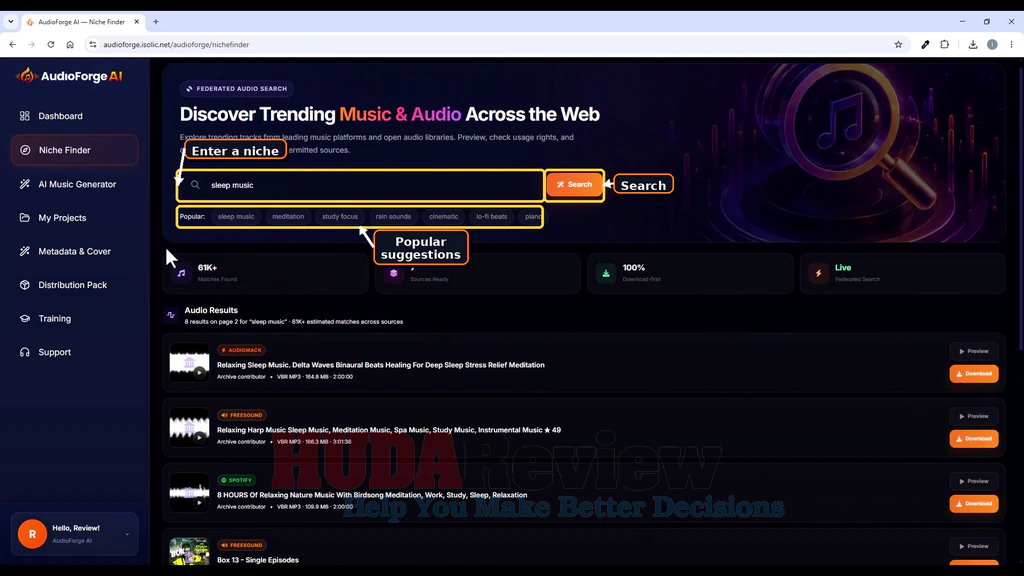1024x576 pixels.
Task: Open the browser profile icon
Action: [992, 44]
